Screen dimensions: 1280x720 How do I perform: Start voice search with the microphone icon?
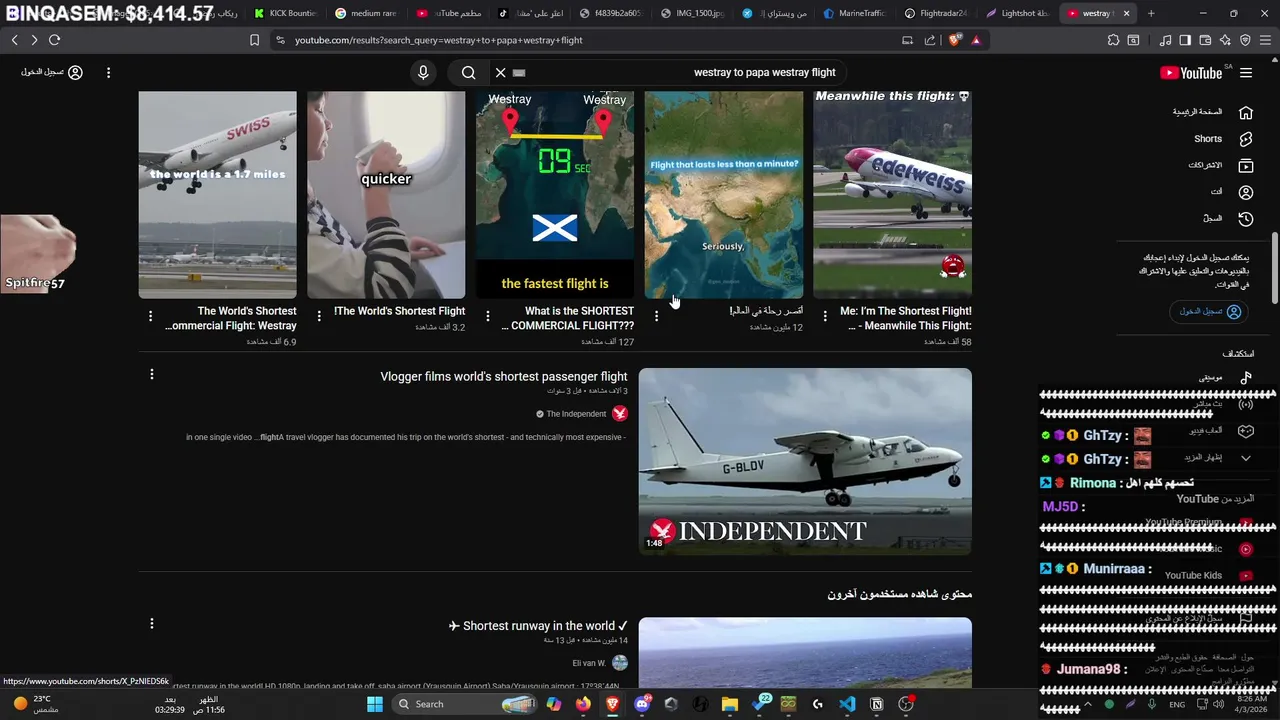[423, 72]
